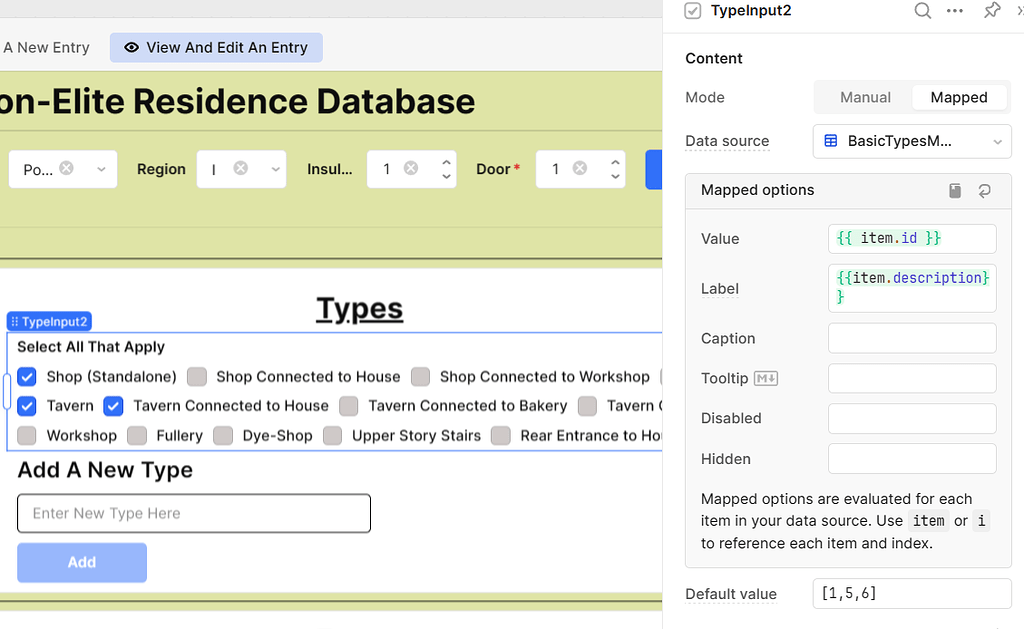Increment the Insul... value with up arrow
The height and width of the screenshot is (629, 1024).
(447, 162)
